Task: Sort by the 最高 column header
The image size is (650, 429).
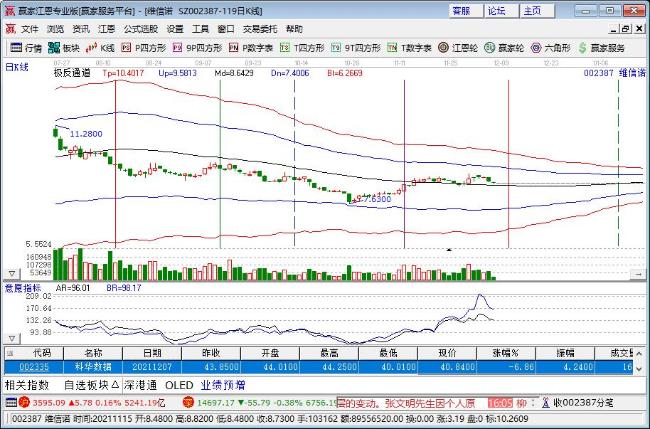Action: click(x=329, y=353)
